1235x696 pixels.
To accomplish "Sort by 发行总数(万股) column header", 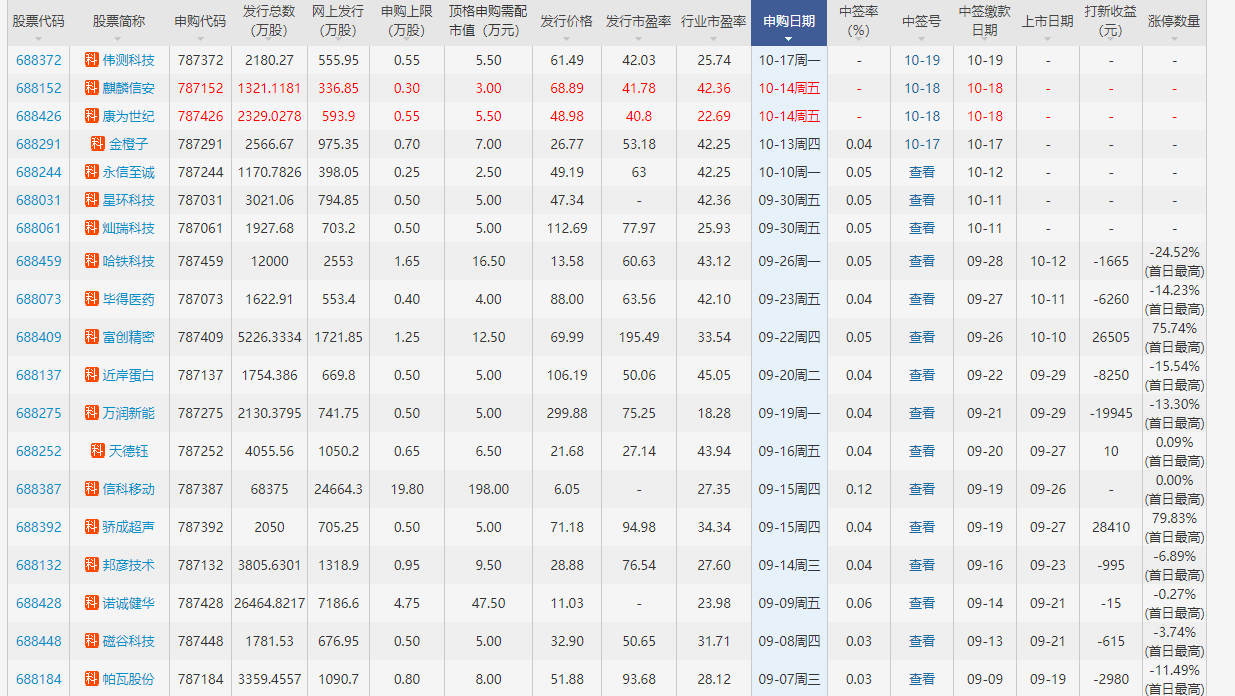I will 269,22.
